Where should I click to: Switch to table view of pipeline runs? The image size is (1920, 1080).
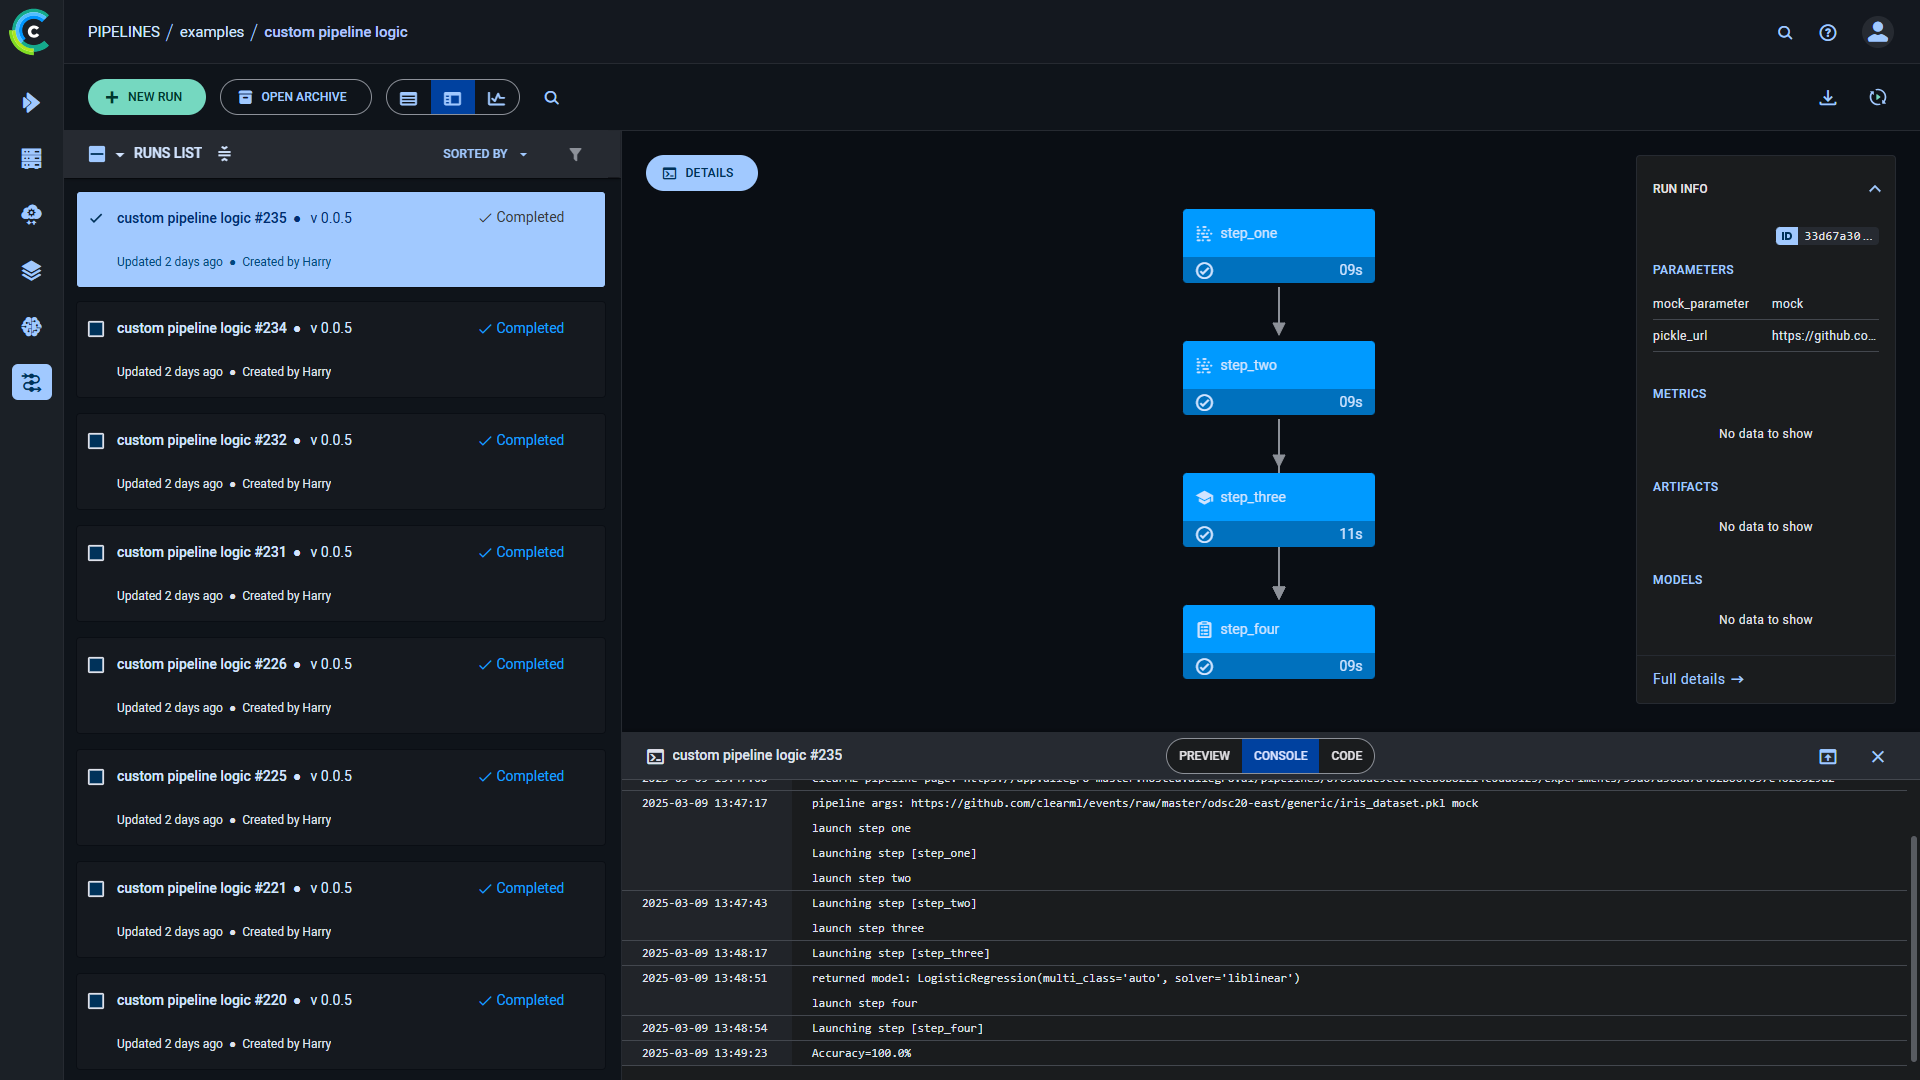(408, 97)
